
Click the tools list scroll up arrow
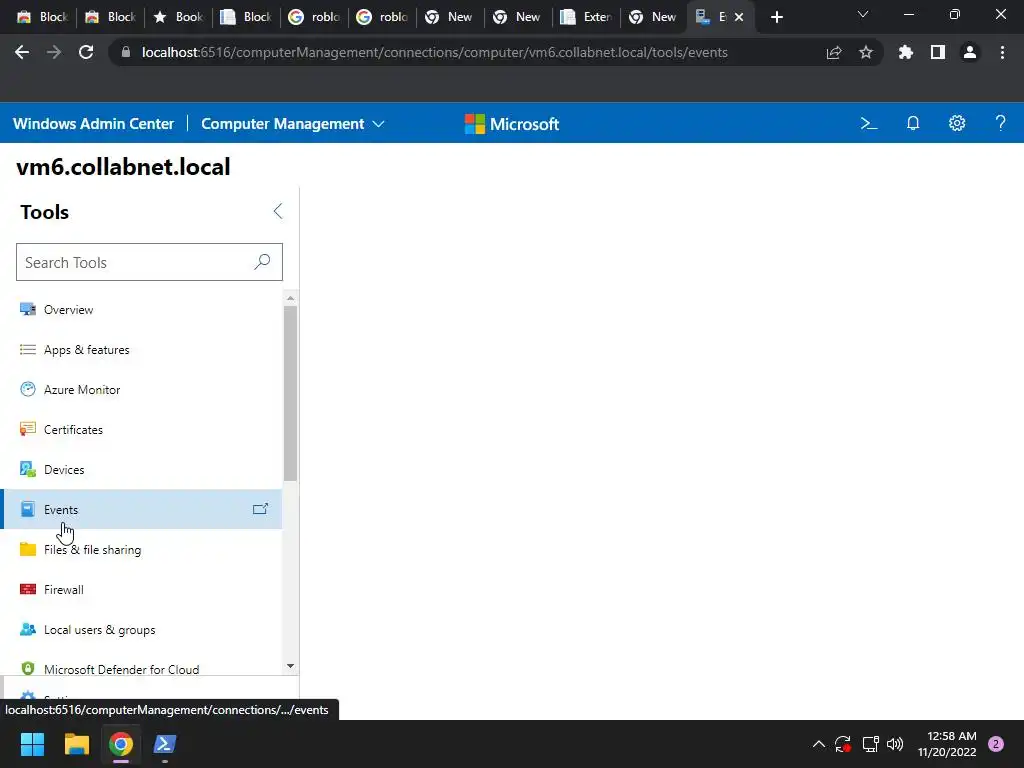click(x=291, y=298)
